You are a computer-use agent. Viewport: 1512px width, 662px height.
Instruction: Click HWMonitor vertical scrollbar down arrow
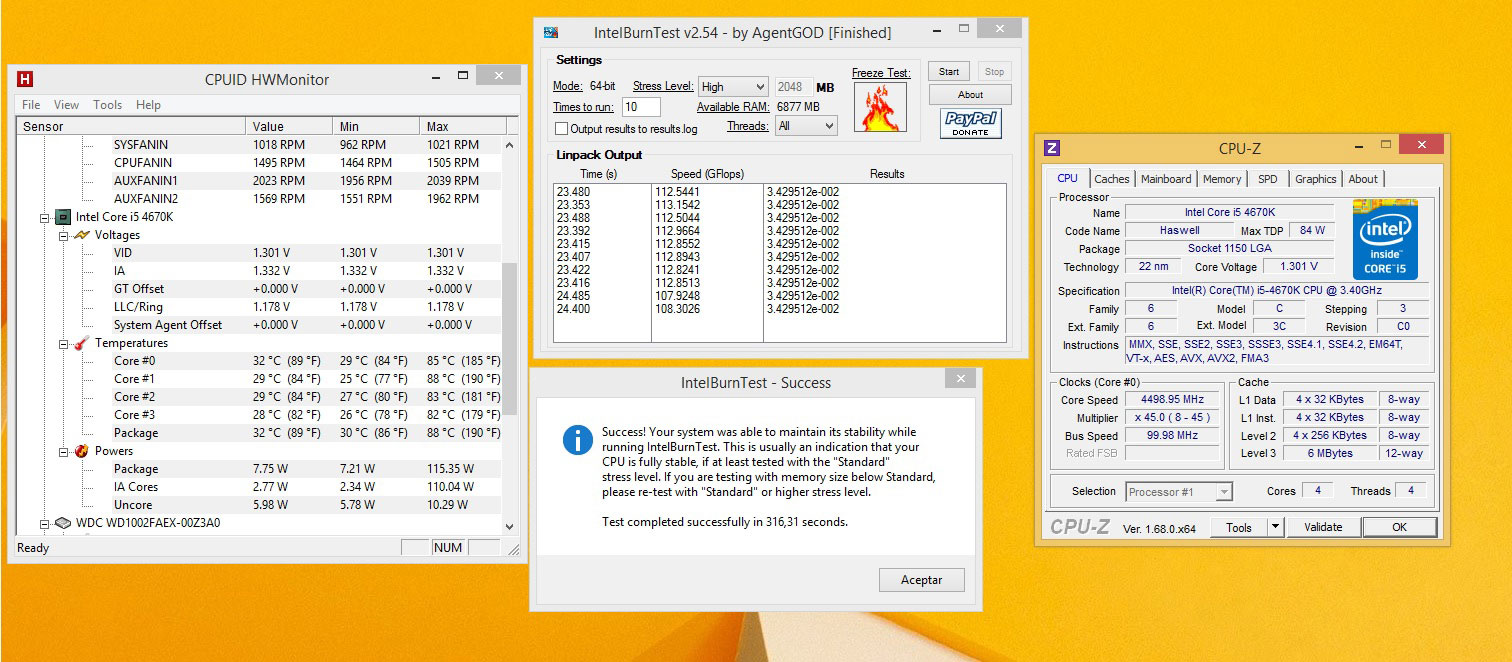[x=509, y=526]
